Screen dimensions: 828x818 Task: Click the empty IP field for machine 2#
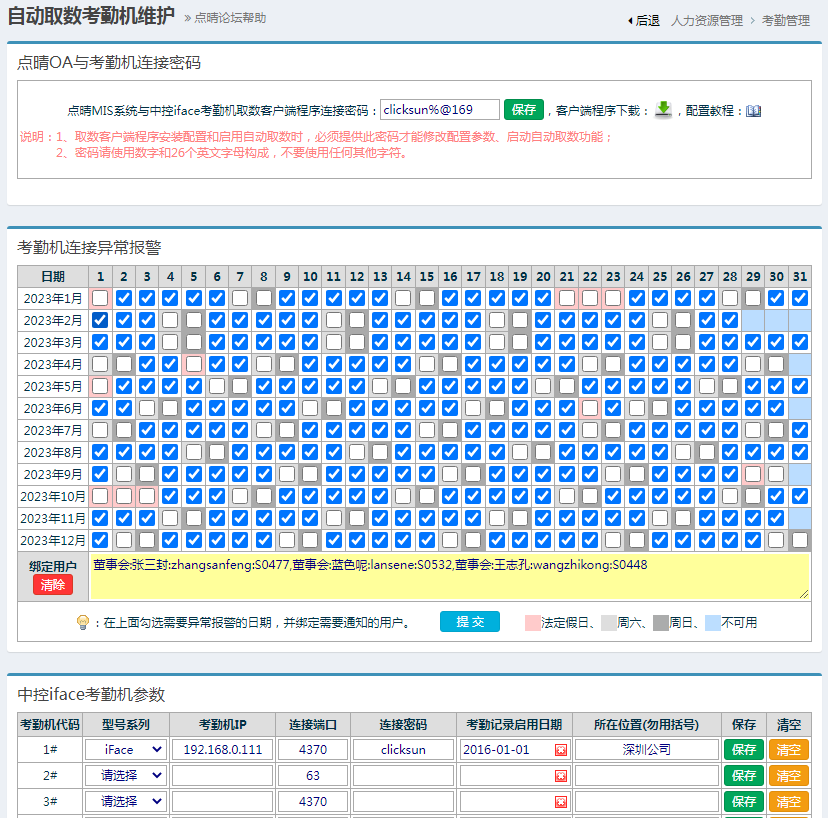click(222, 776)
